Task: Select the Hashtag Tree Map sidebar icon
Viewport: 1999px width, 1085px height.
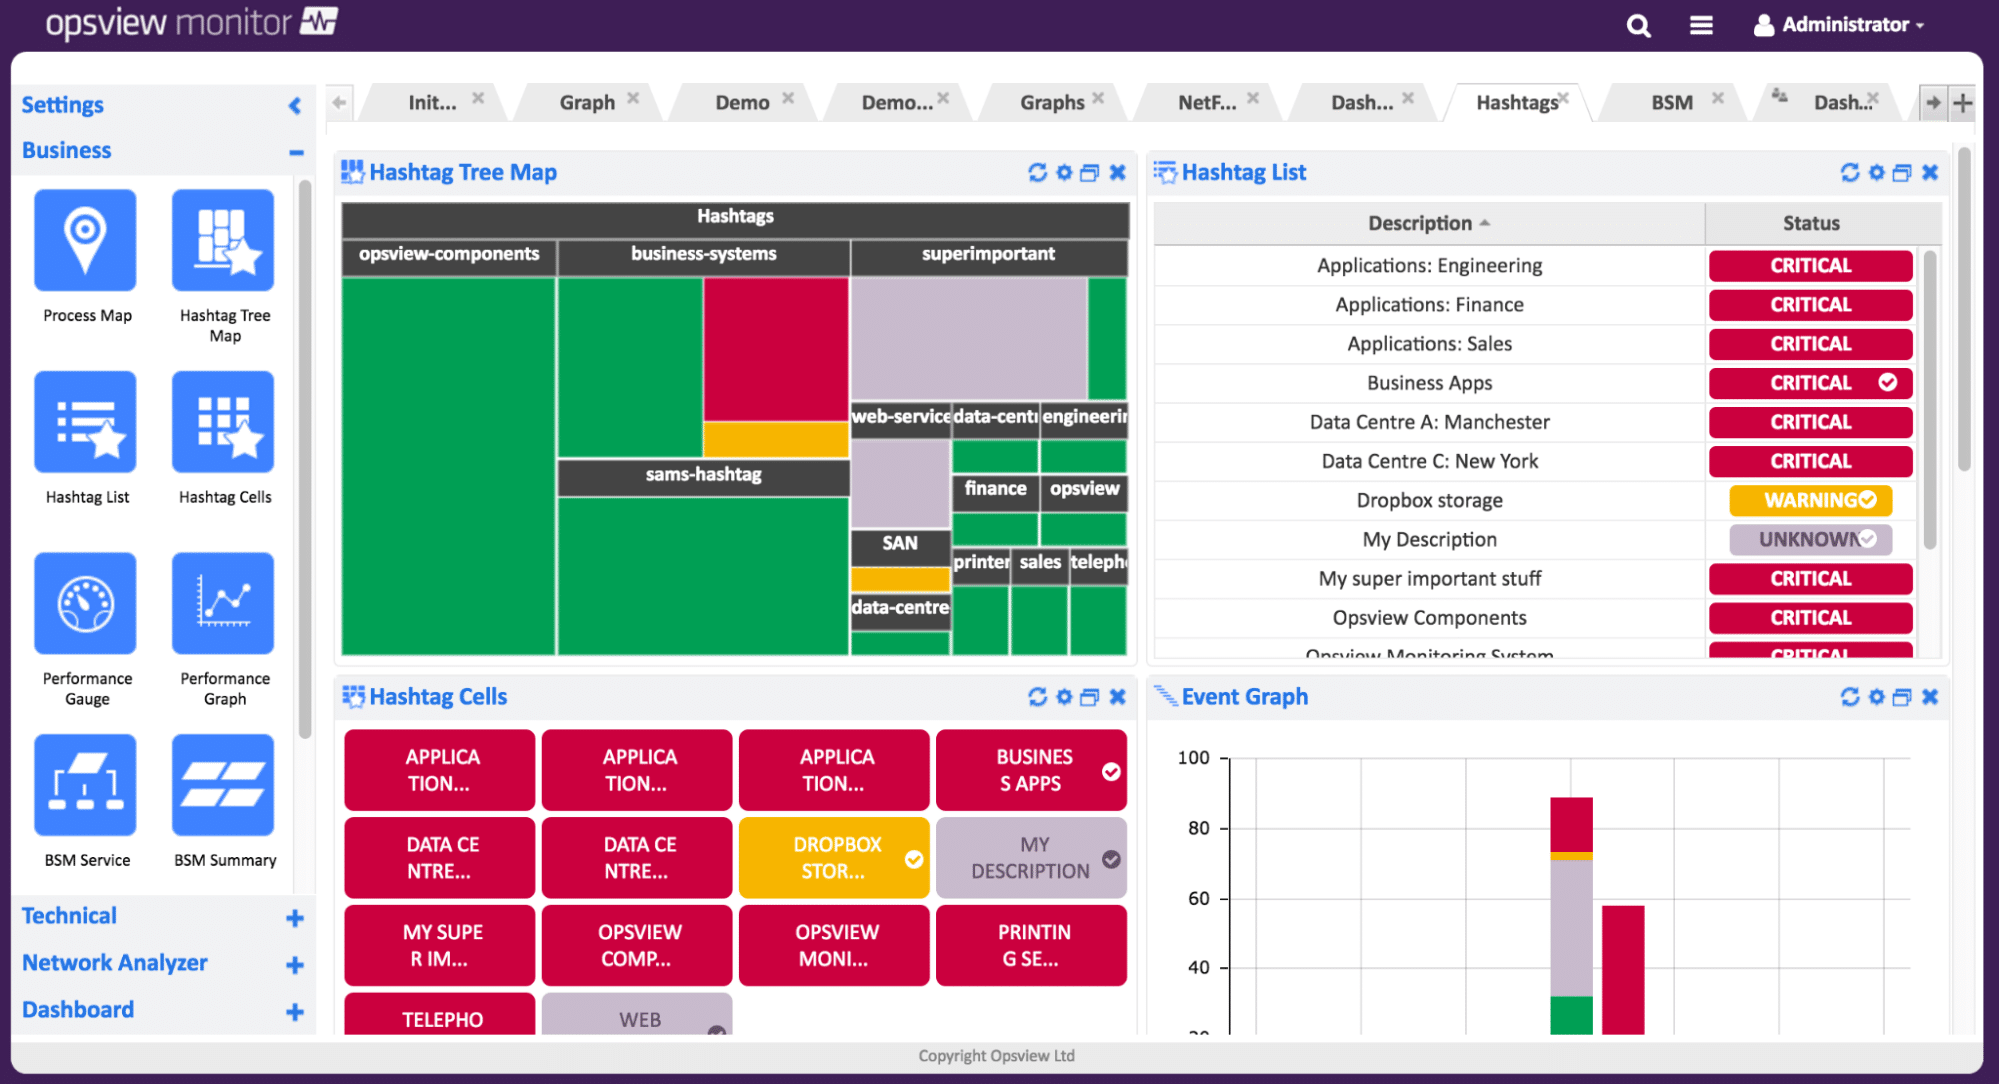Action: tap(223, 240)
